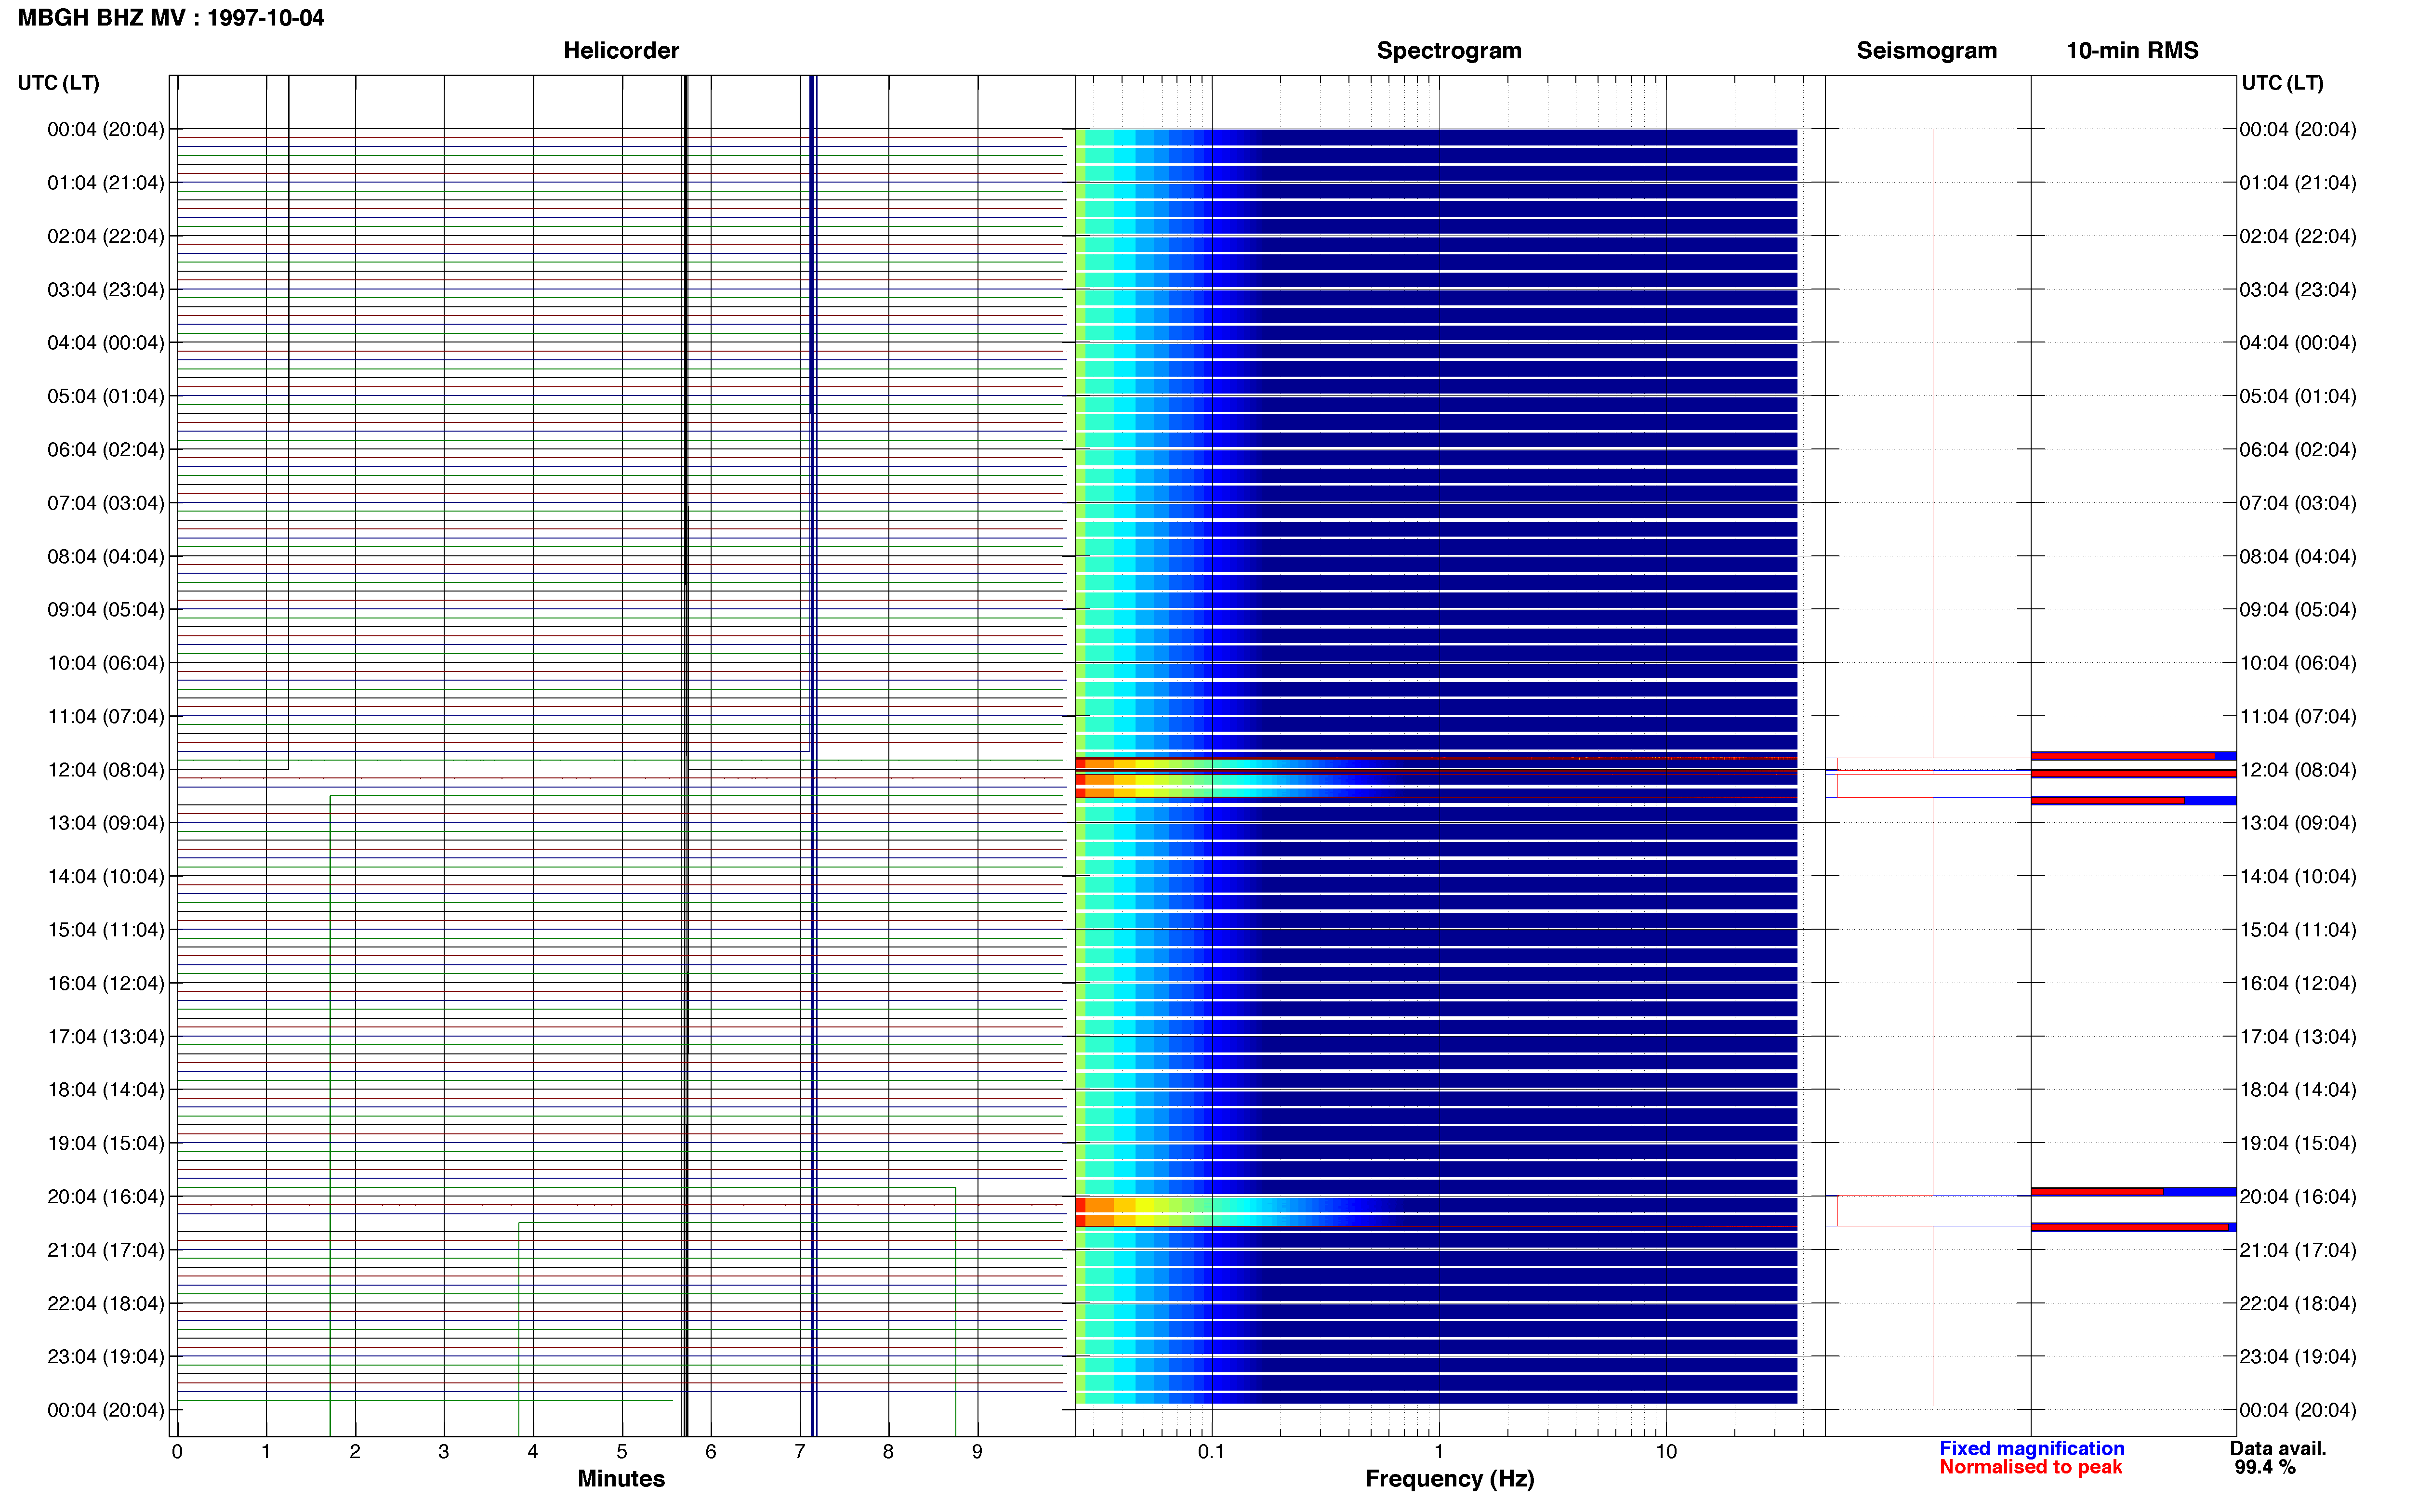Image resolution: width=2418 pixels, height=1512 pixels.
Task: Click the Frequency axis tick label 0.1
Action: (1211, 1452)
